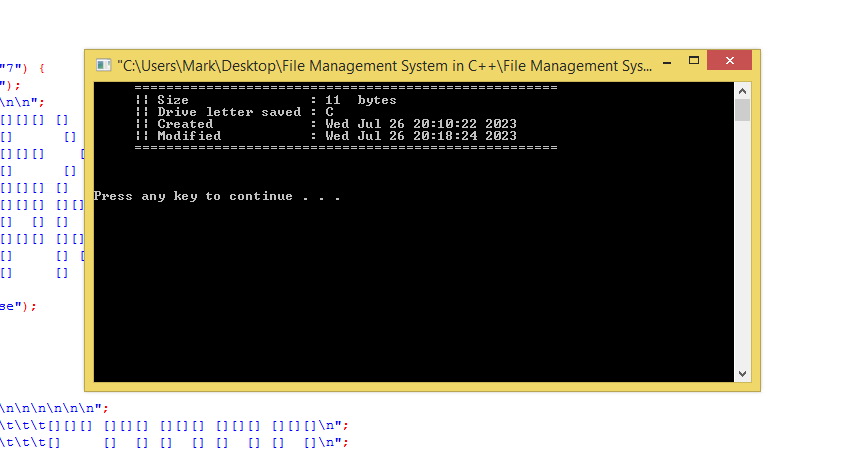Minimize the File Management System console
This screenshot has width=859, height=454.
pos(667,62)
